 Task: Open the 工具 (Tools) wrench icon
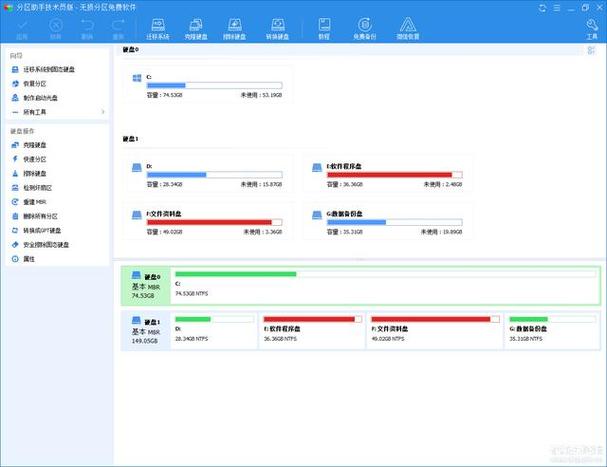(x=592, y=29)
